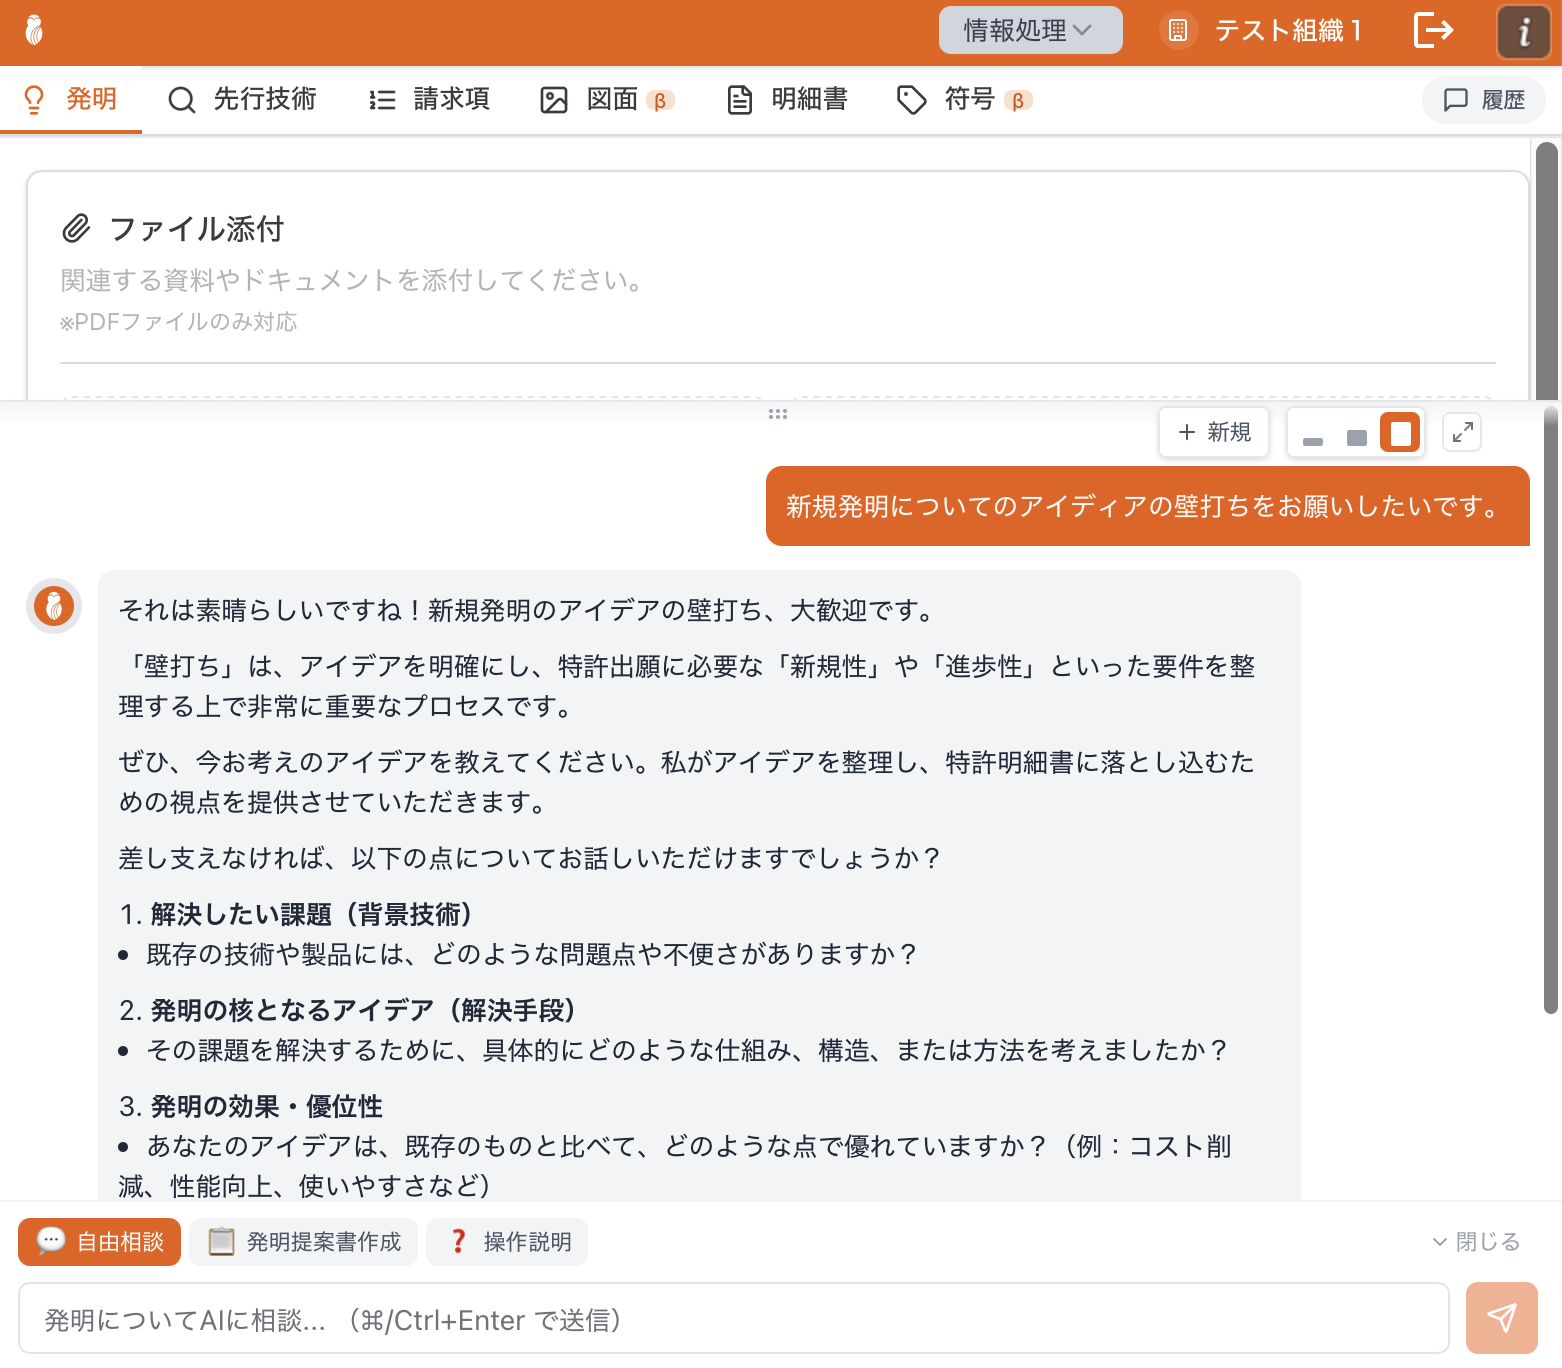Set chat panel to minimized size
1562x1368 pixels.
pyautogui.click(x=1313, y=434)
